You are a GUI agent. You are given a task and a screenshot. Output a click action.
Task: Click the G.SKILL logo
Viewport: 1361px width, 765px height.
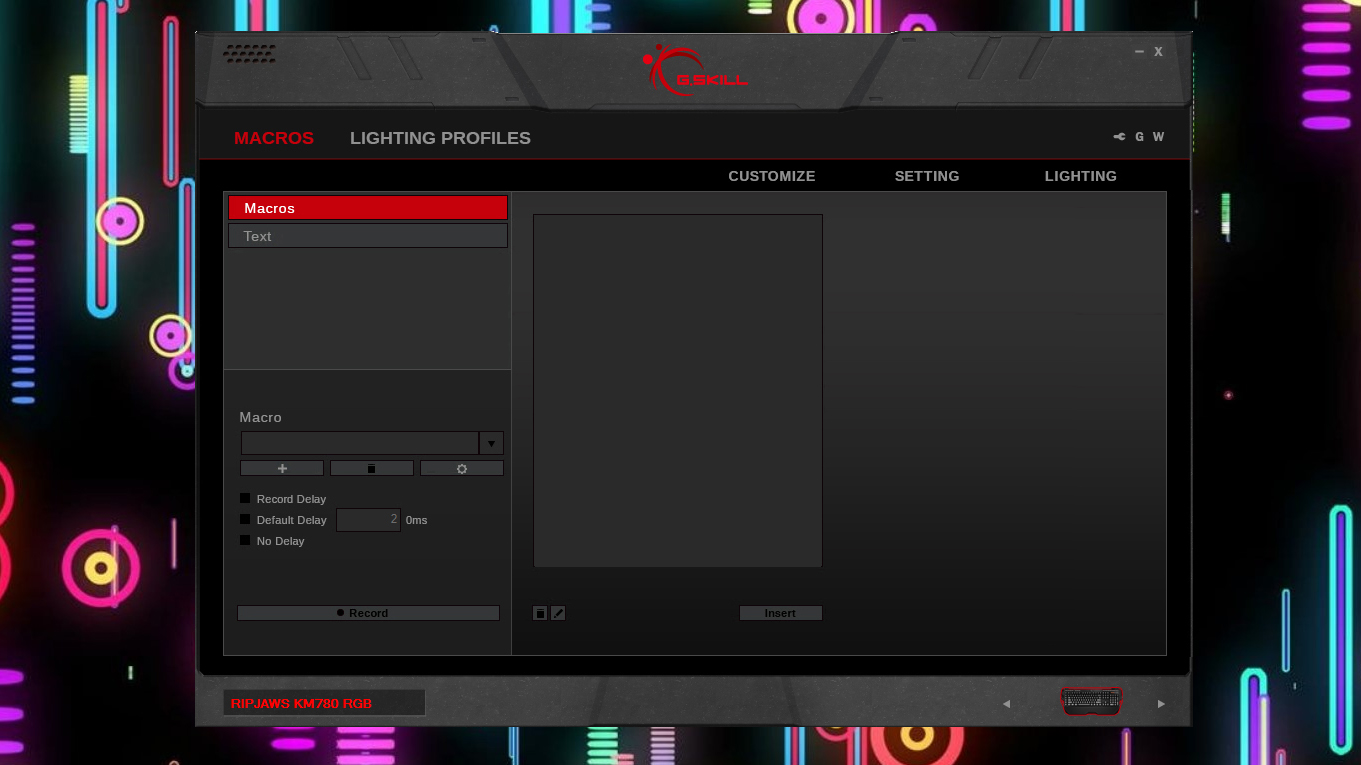(x=694, y=70)
